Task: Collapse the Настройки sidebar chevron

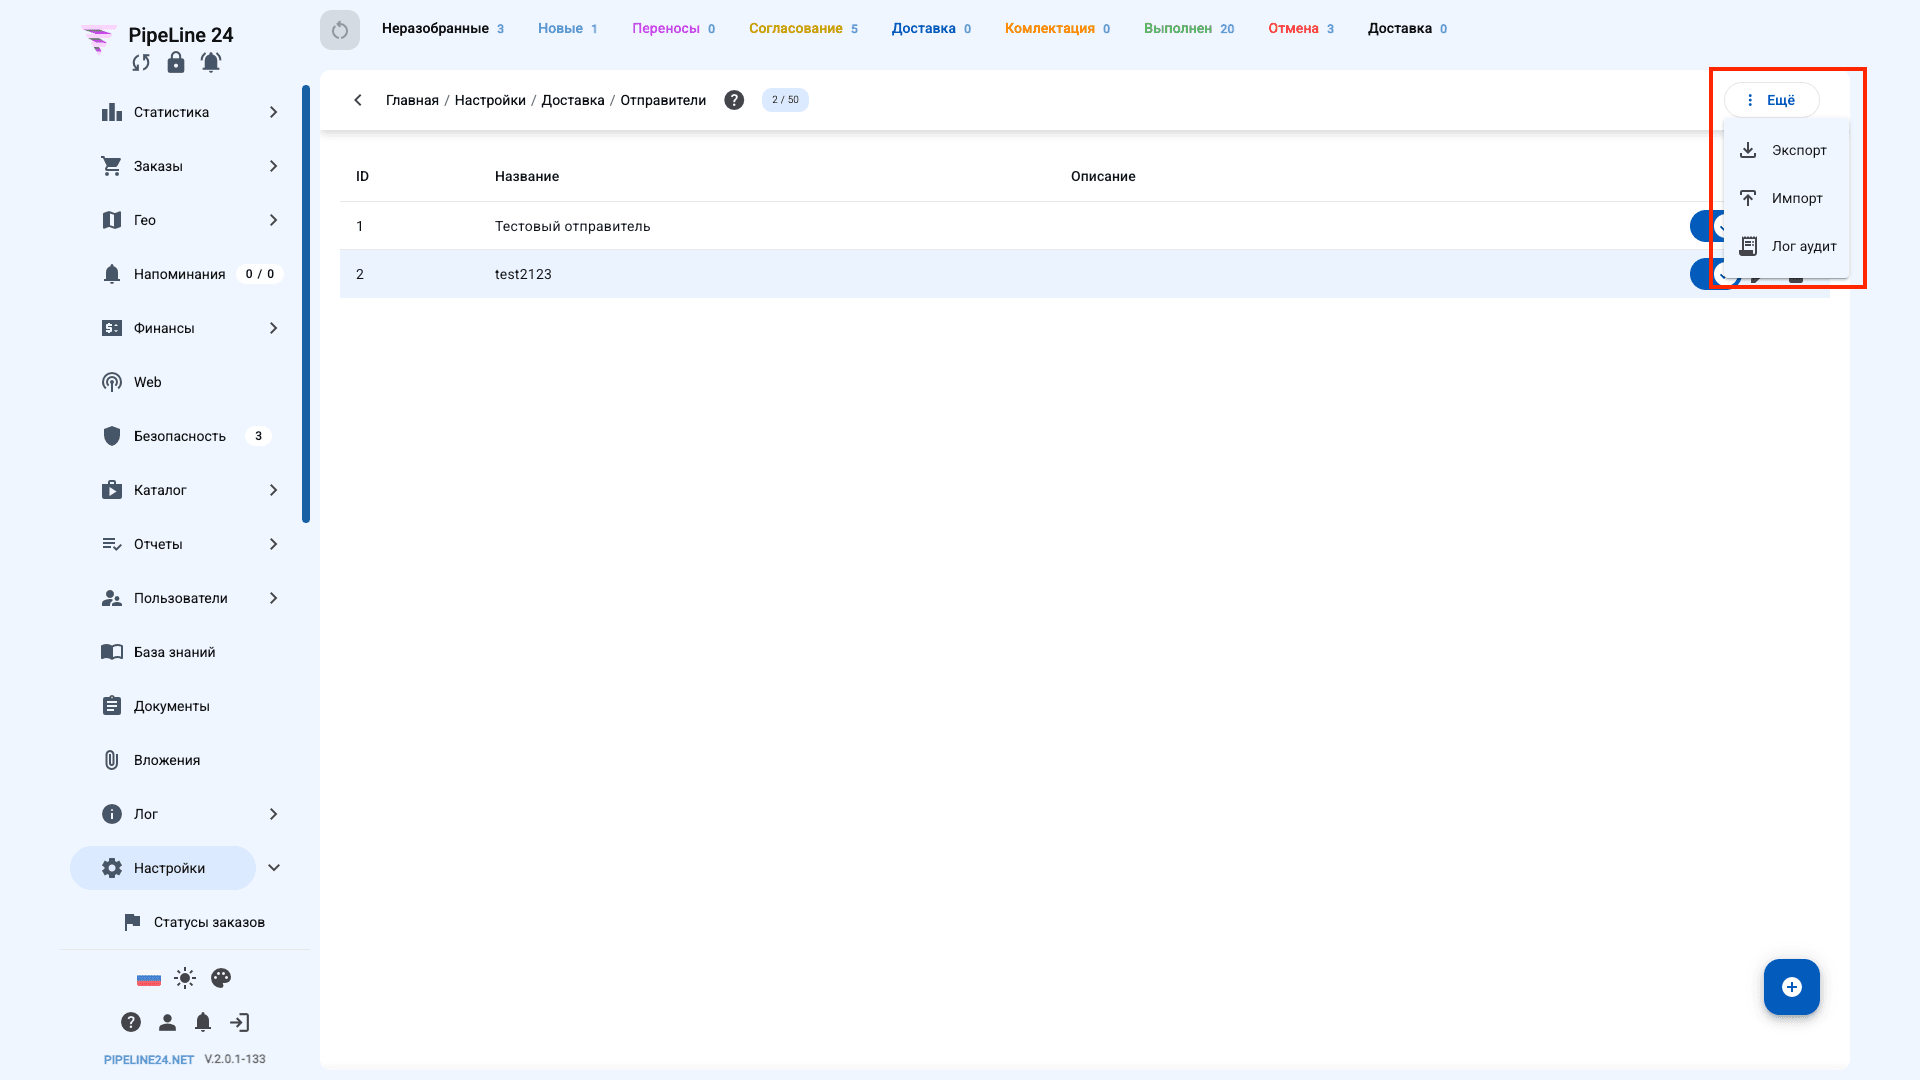Action: click(274, 868)
